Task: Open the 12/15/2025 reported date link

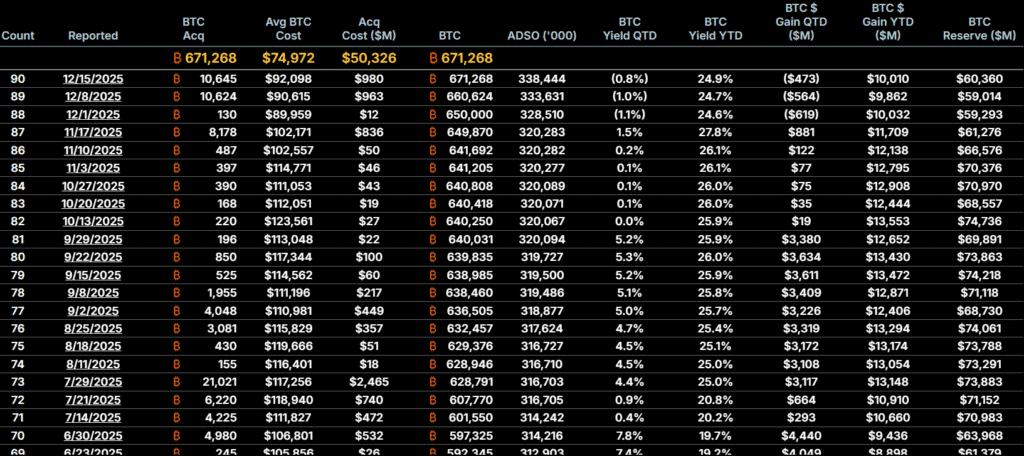Action: 93,79
